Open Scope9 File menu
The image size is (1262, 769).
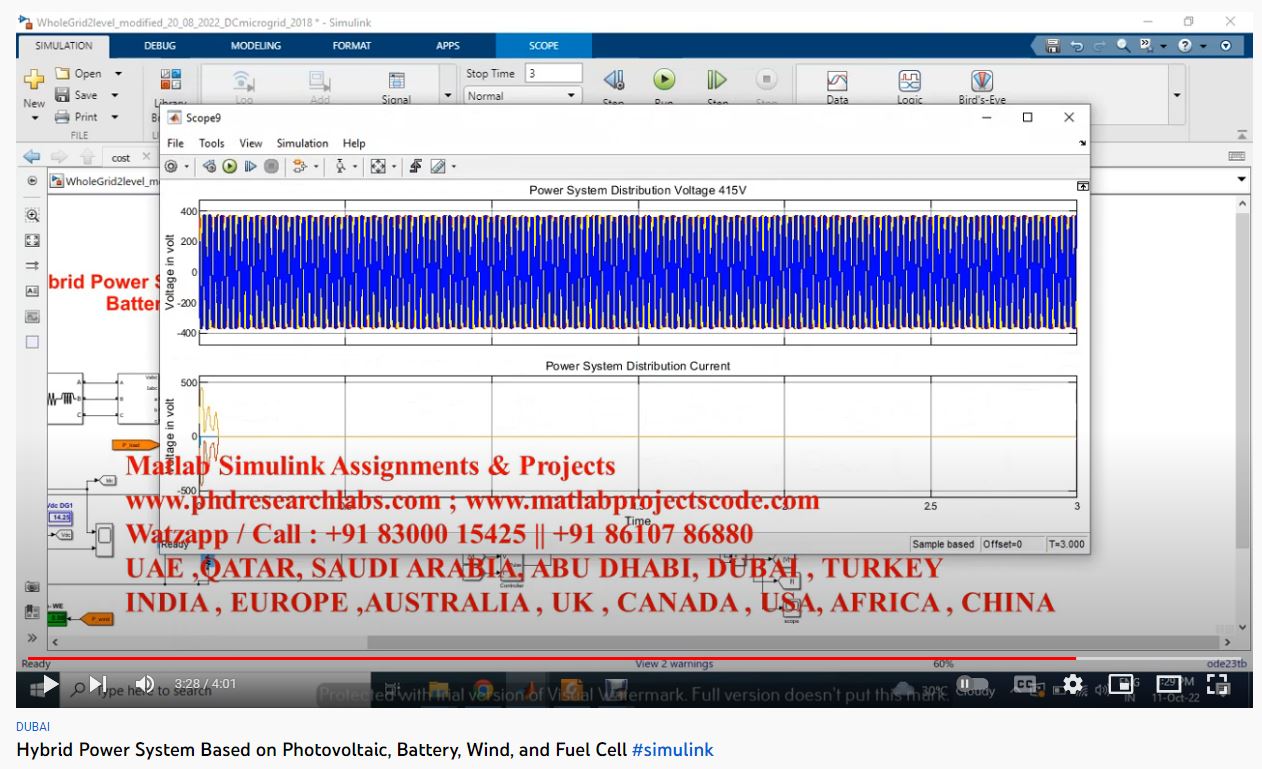pyautogui.click(x=175, y=143)
